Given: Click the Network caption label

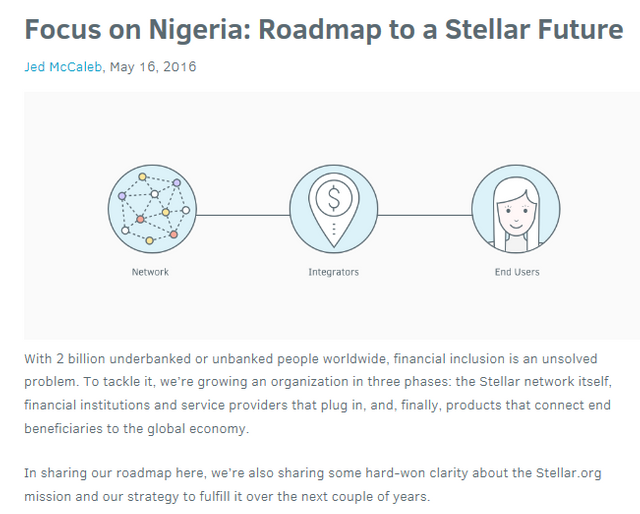Looking at the screenshot, I should tap(150, 272).
